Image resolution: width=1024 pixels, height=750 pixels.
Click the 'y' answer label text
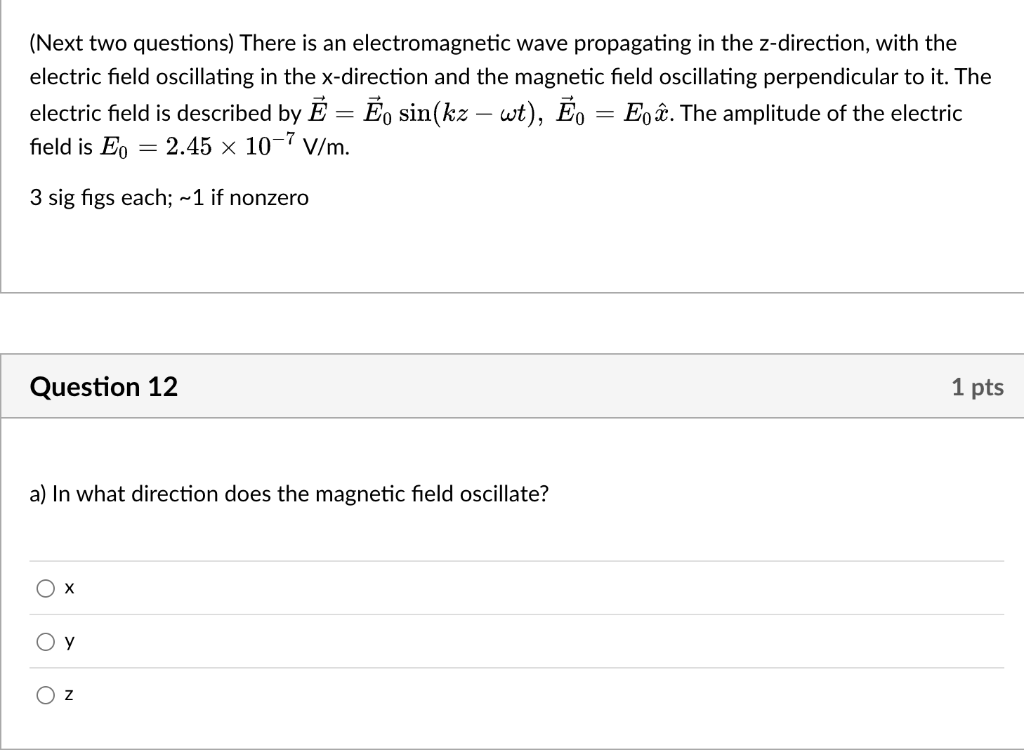click(69, 643)
